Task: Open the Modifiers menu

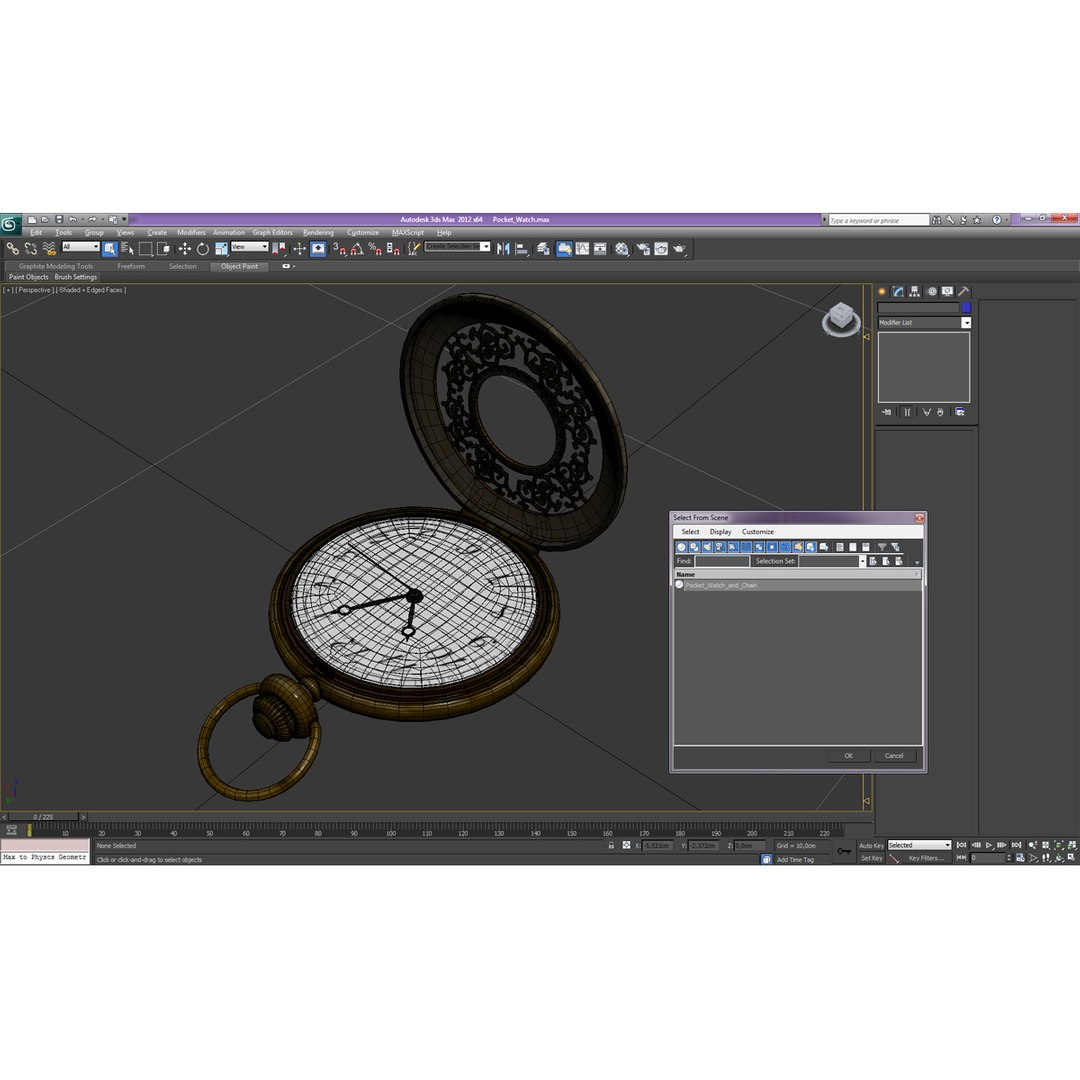Action: click(x=191, y=233)
